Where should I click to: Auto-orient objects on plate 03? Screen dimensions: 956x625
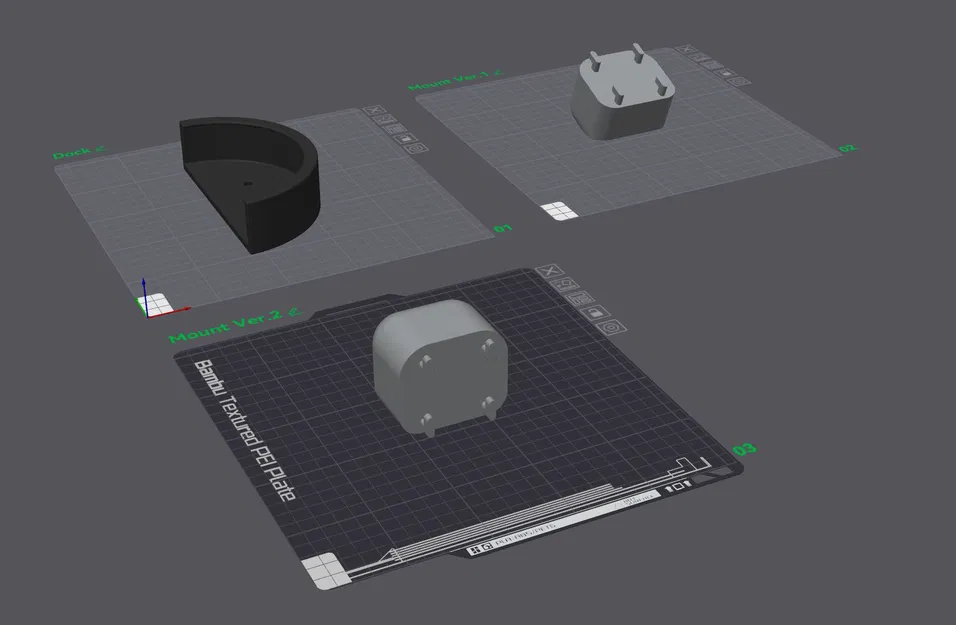point(565,285)
